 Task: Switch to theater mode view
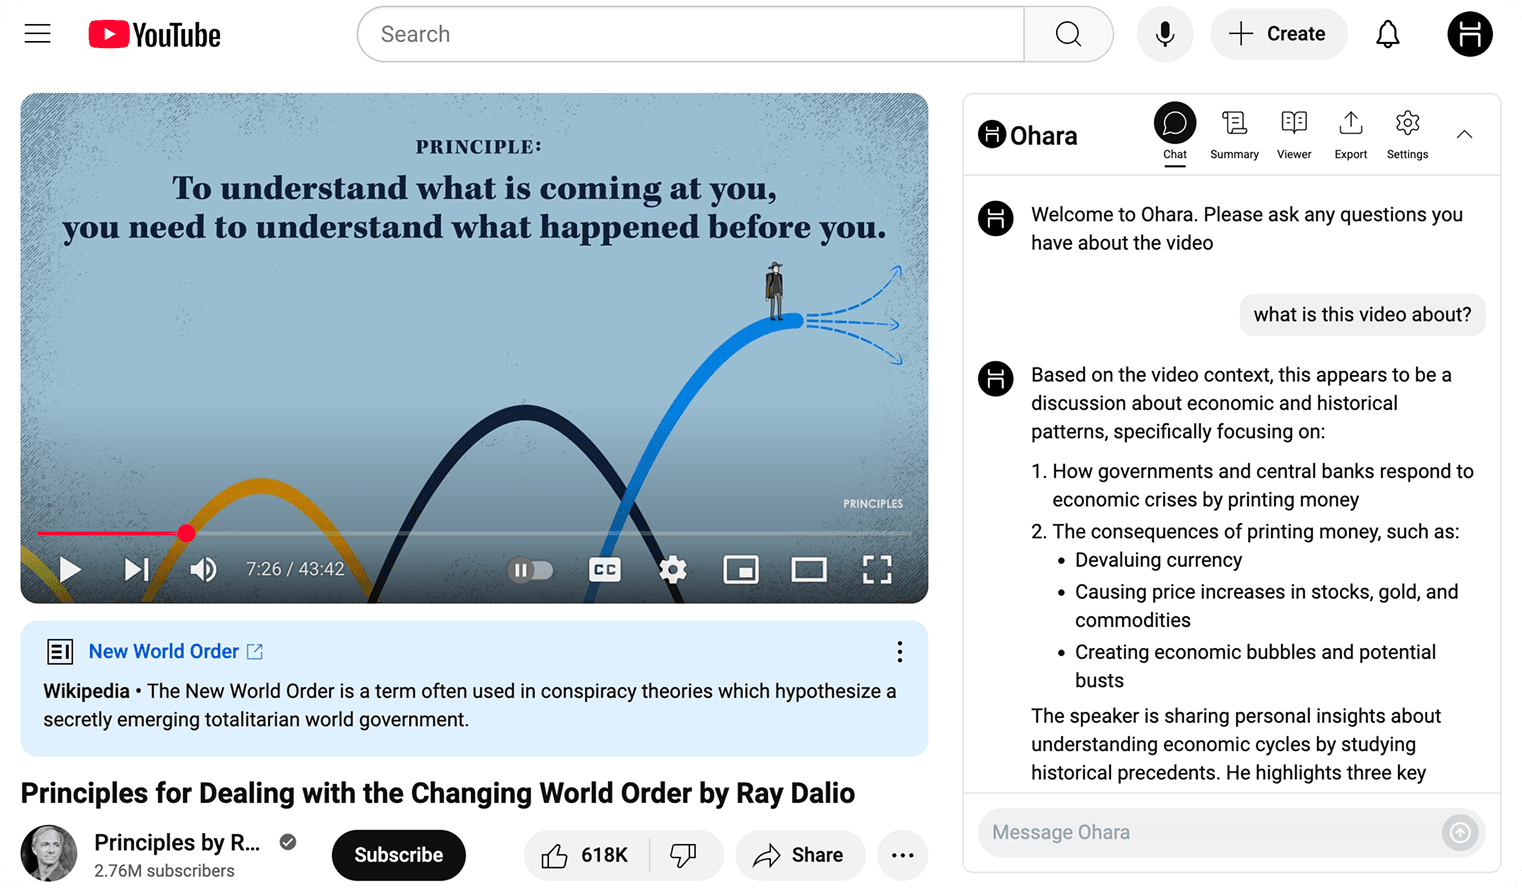pos(808,569)
